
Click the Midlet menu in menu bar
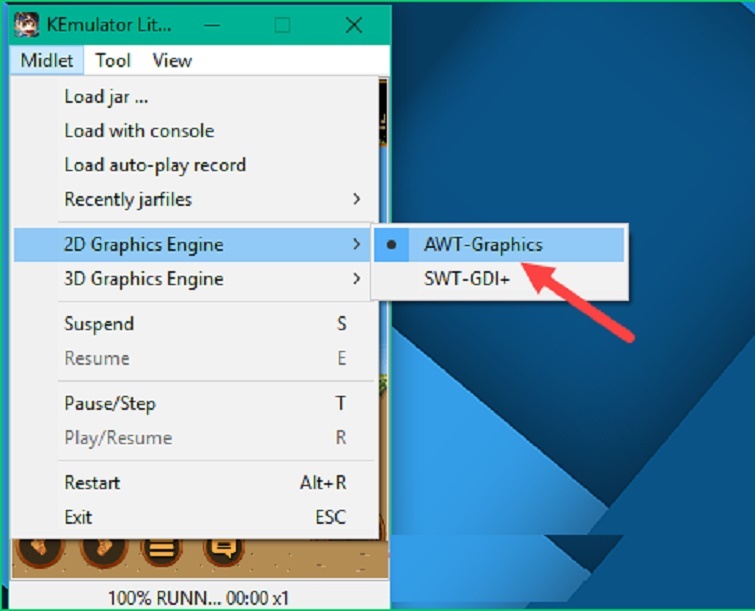(x=47, y=60)
